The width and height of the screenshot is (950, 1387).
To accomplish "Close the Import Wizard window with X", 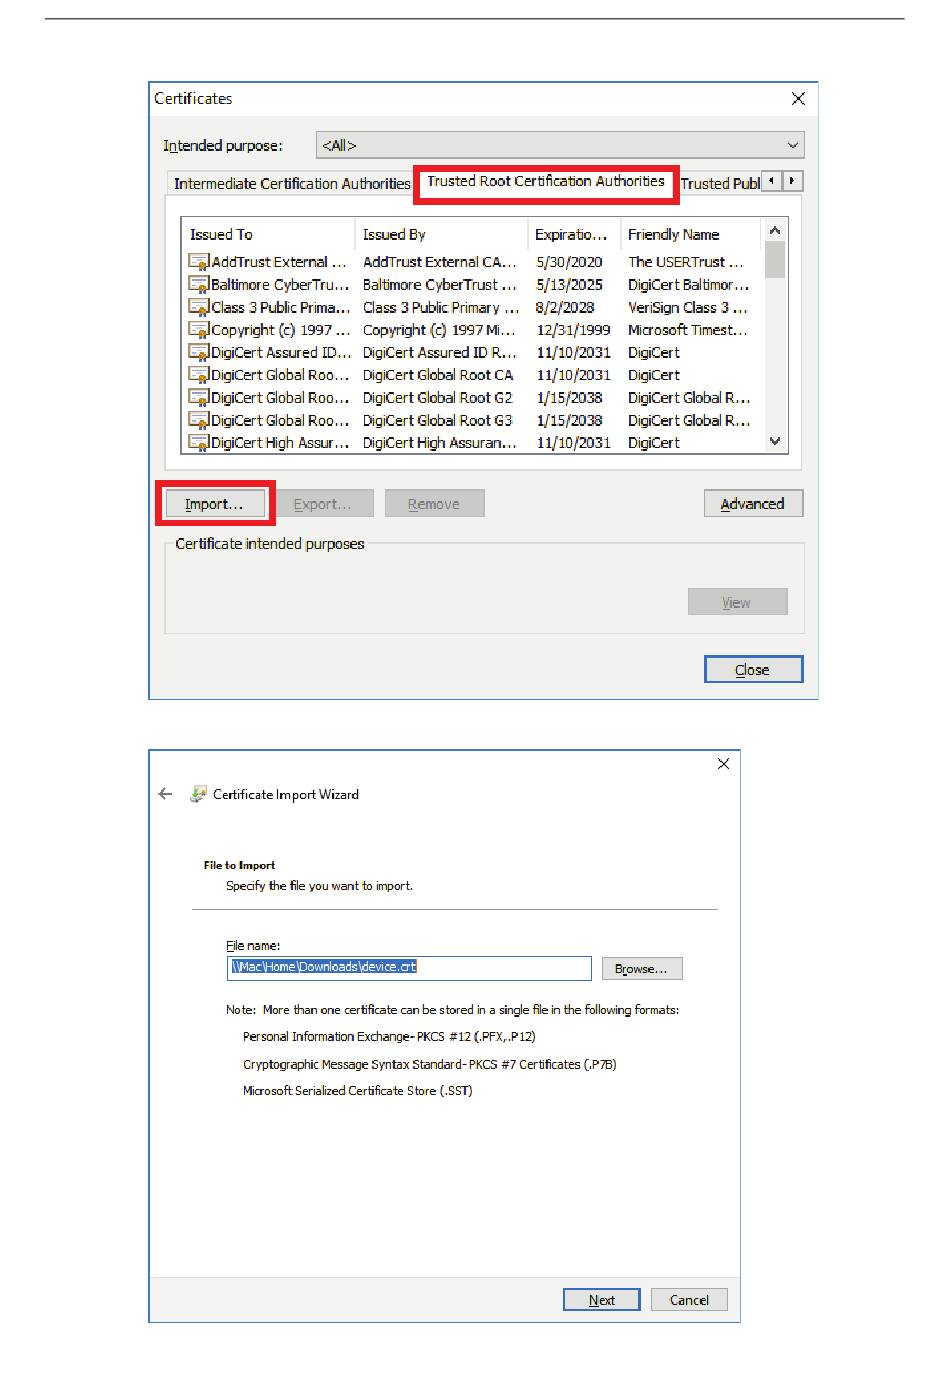I will coord(723,764).
